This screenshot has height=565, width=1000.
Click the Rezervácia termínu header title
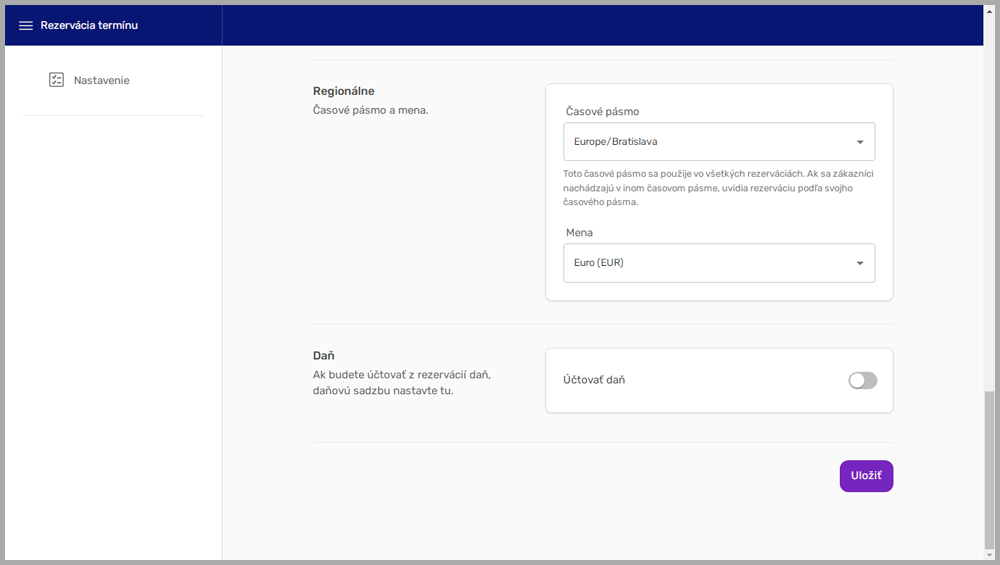[89, 26]
